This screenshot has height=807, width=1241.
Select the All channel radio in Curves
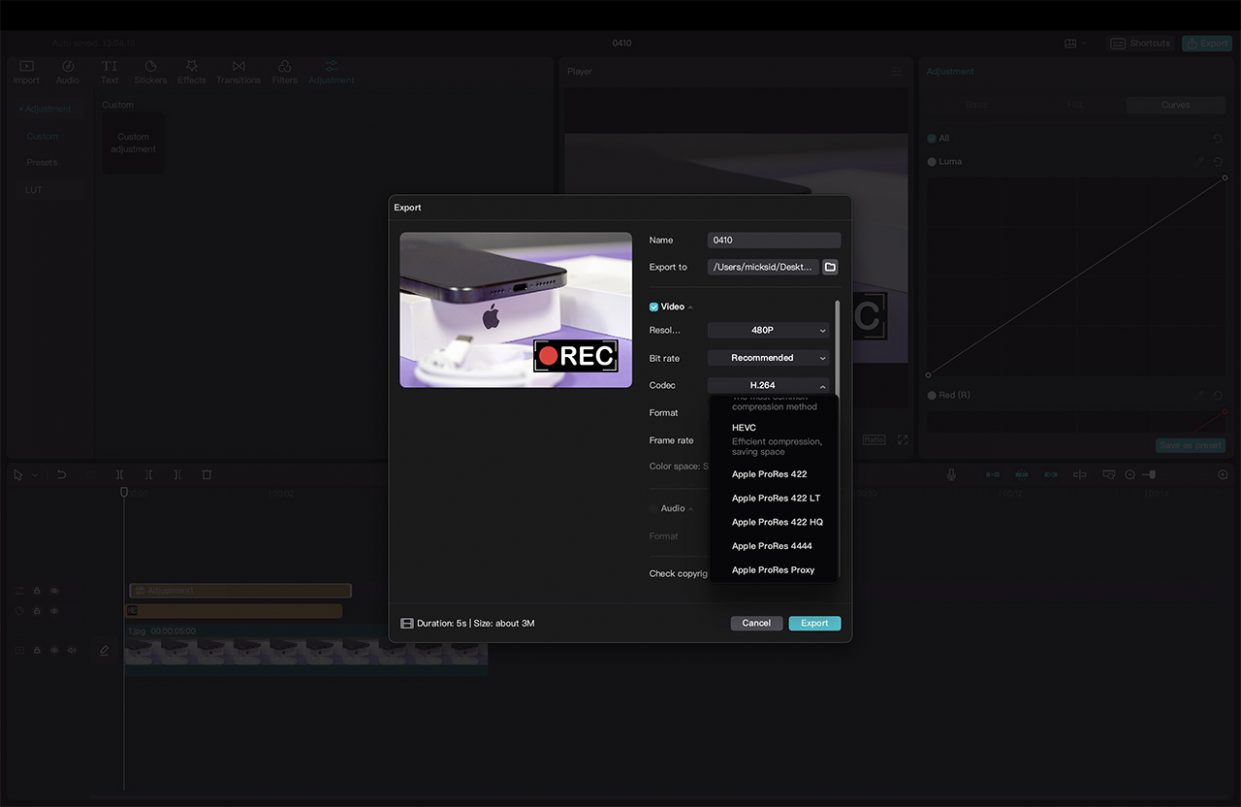click(x=932, y=138)
